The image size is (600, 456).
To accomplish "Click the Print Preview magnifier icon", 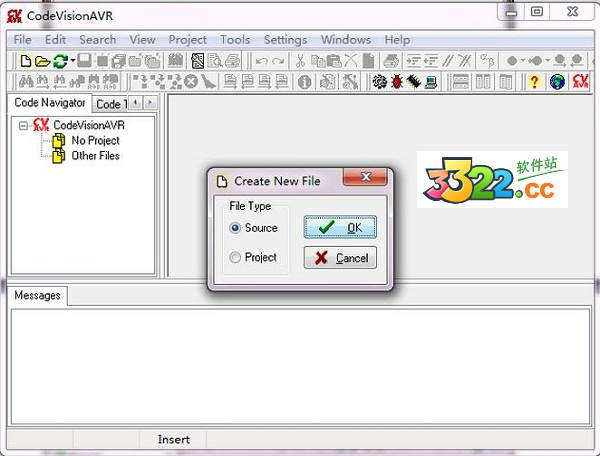I will tap(215, 61).
